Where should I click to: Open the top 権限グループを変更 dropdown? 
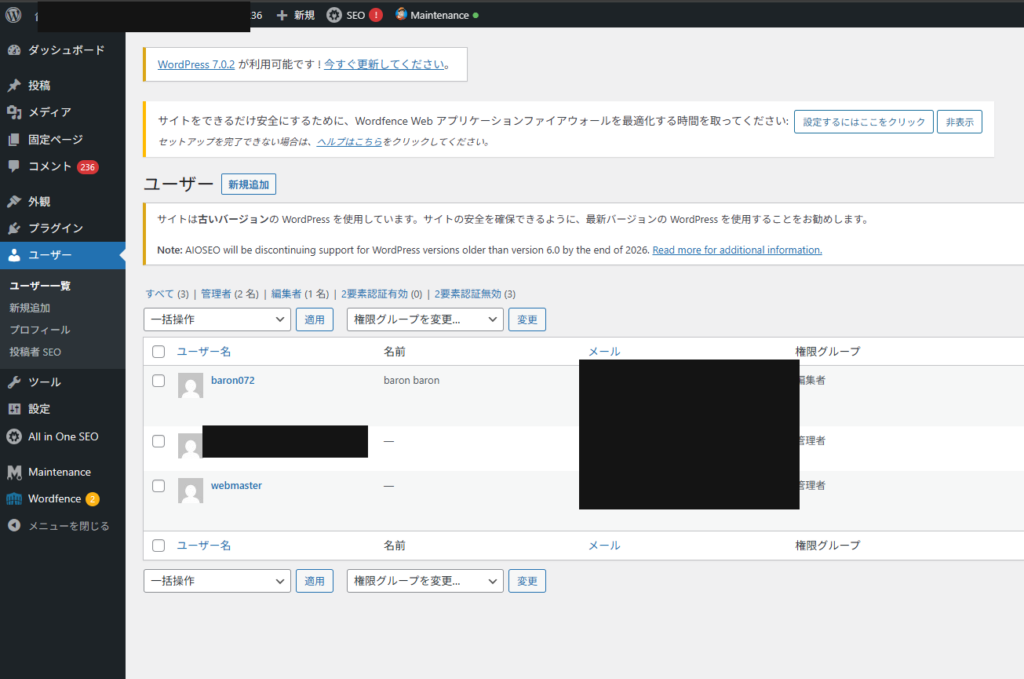pos(425,319)
